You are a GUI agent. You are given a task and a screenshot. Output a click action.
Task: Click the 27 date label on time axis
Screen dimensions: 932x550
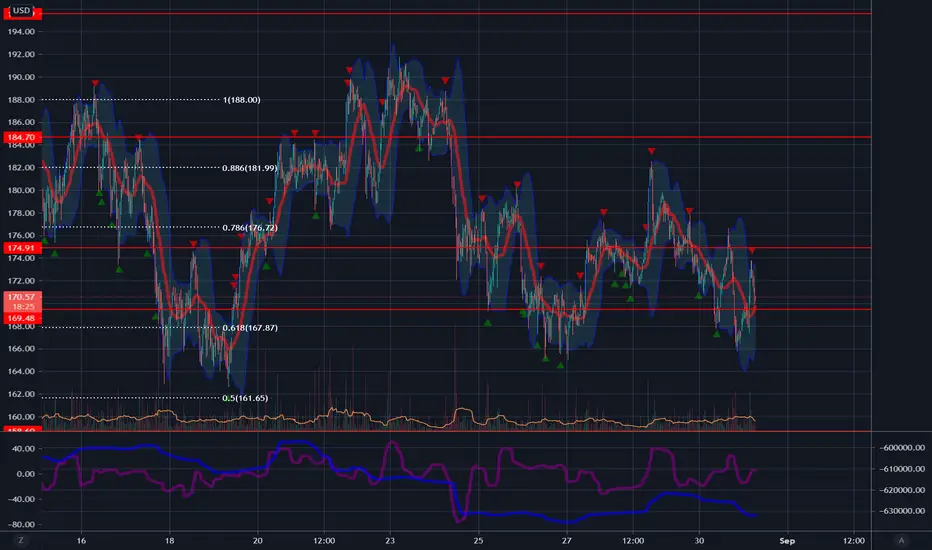coord(566,540)
